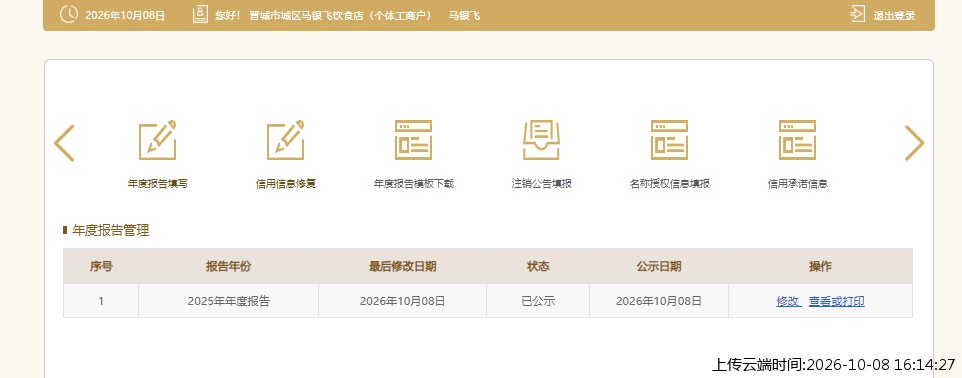The width and height of the screenshot is (962, 378).
Task: Open the 注销公告填报 tray icon
Action: coord(541,140)
